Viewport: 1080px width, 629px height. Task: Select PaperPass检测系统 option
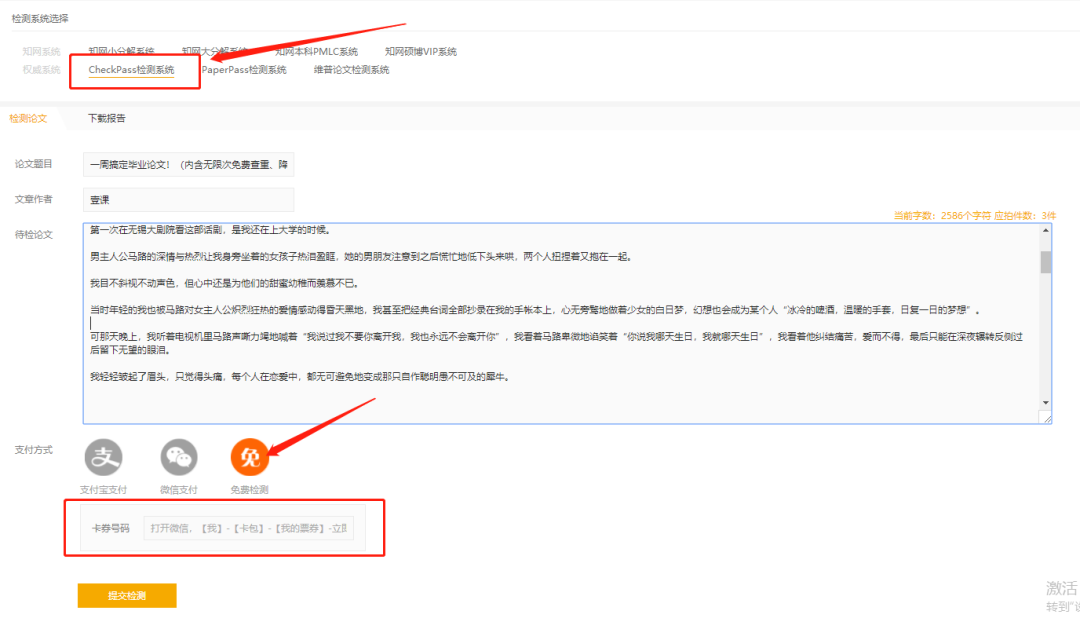[x=244, y=70]
